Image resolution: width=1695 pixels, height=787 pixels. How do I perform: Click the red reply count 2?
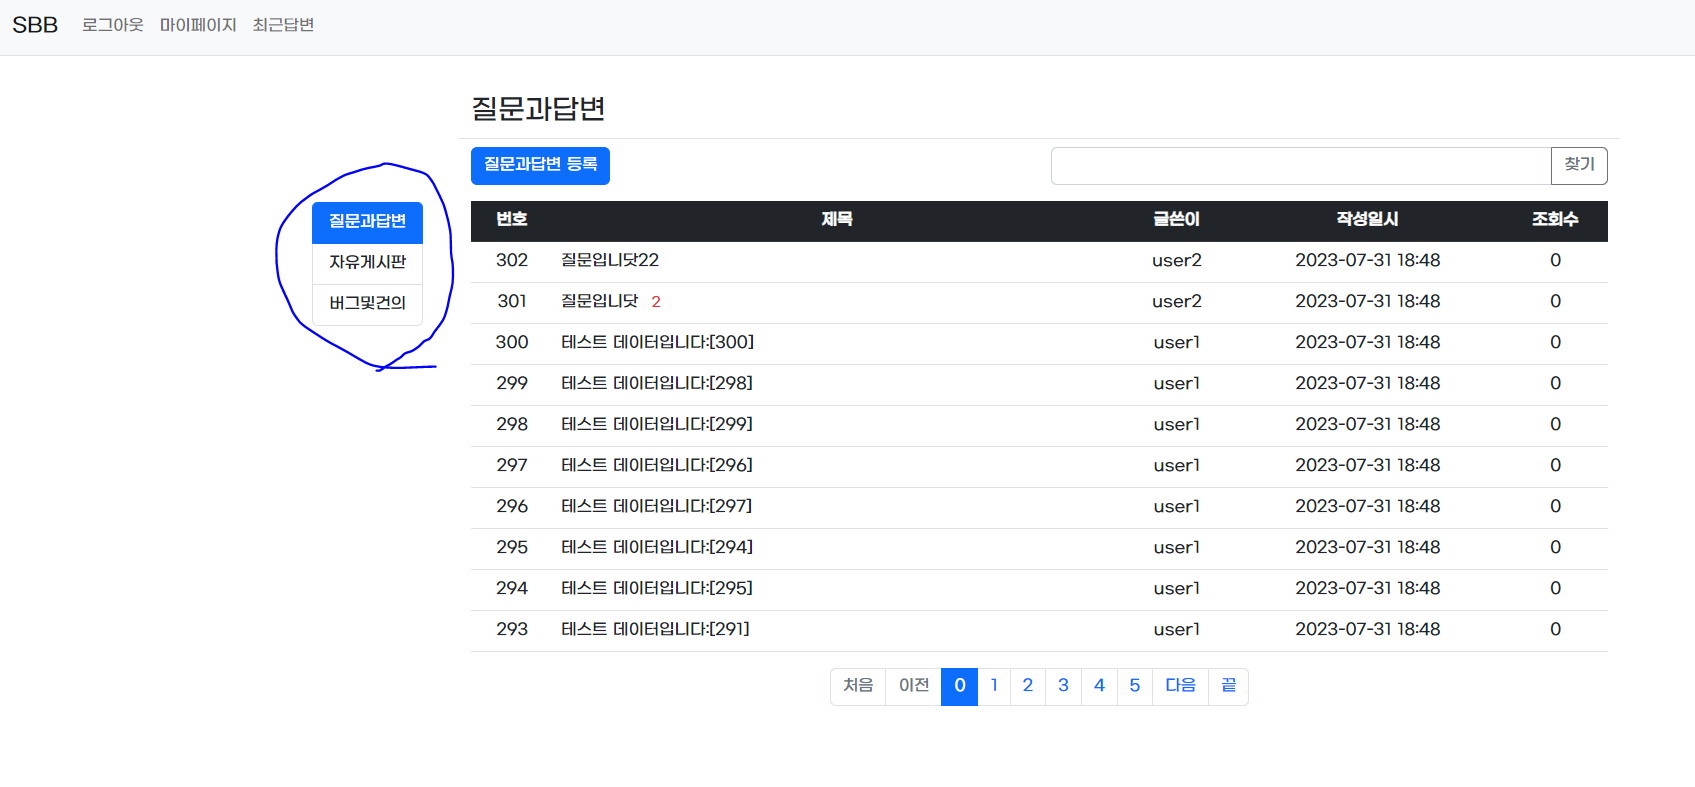(656, 302)
